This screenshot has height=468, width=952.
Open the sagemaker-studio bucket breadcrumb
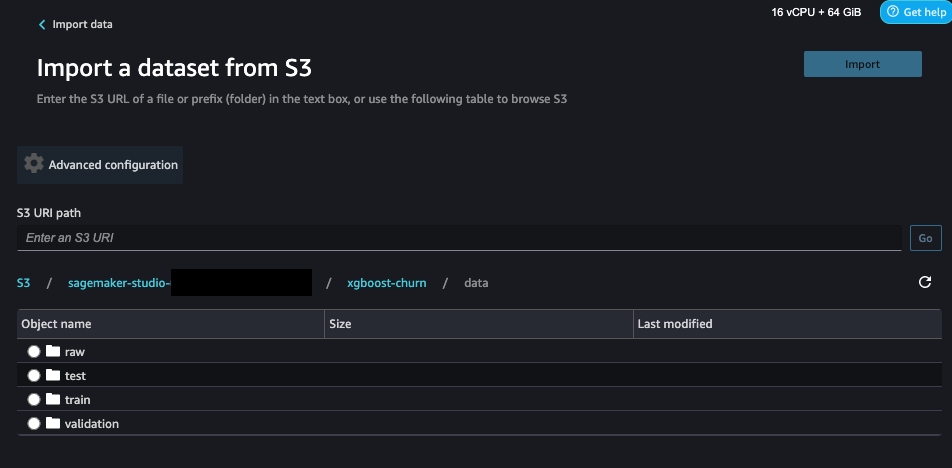coord(119,283)
